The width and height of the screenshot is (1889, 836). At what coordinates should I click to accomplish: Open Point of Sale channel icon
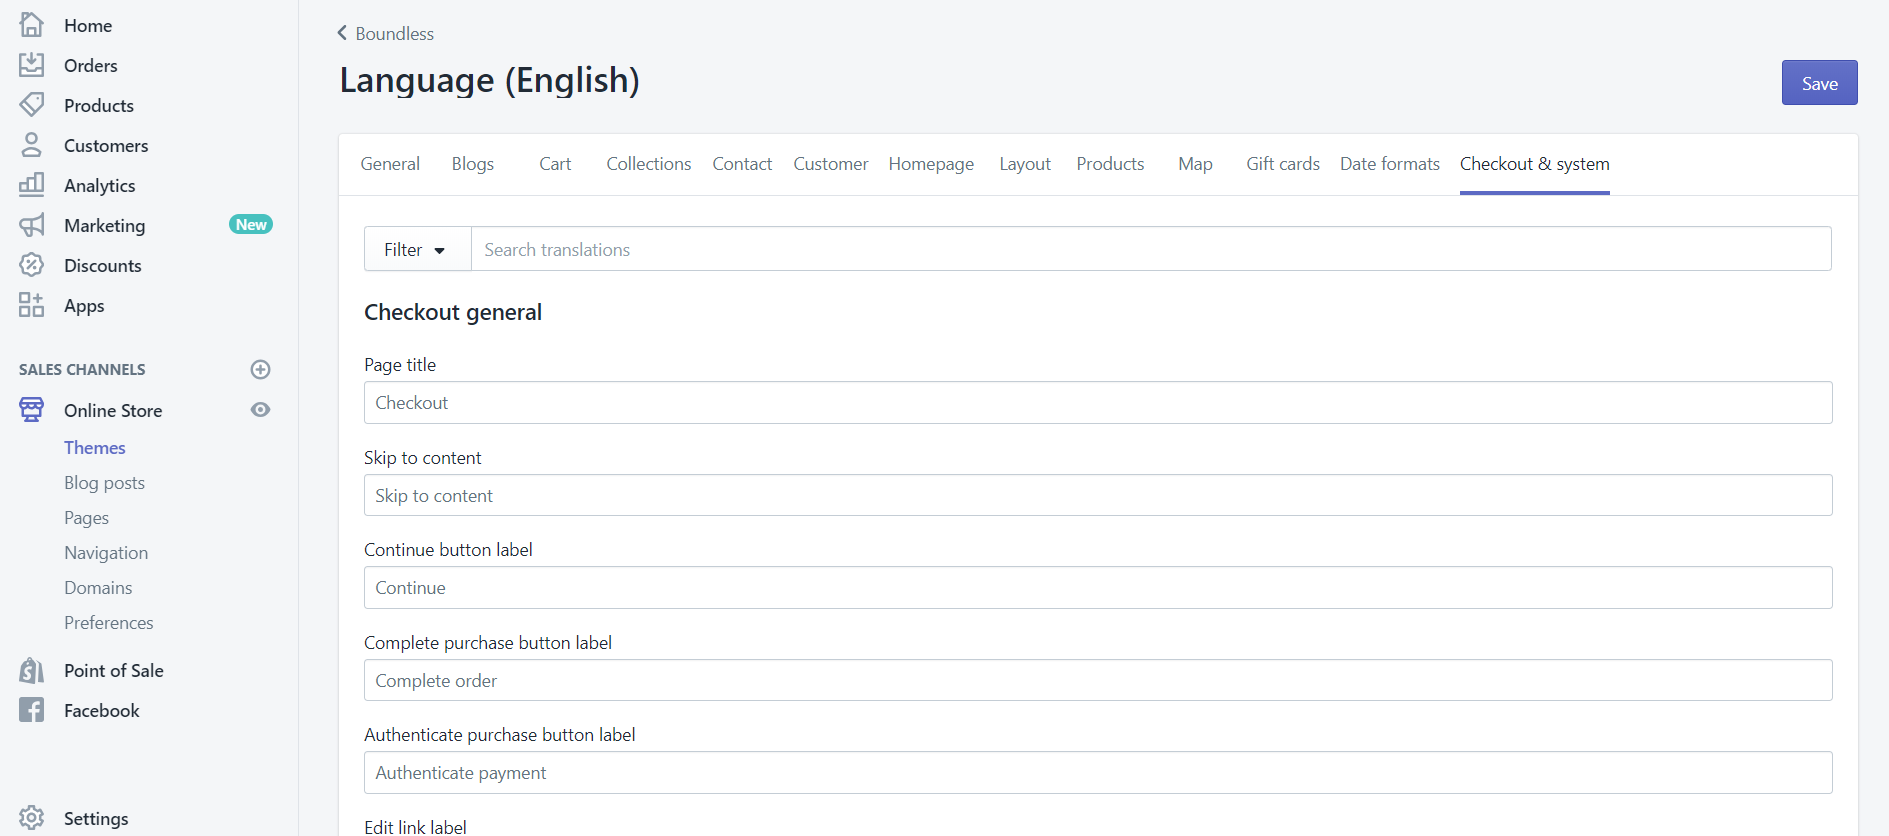tap(31, 670)
